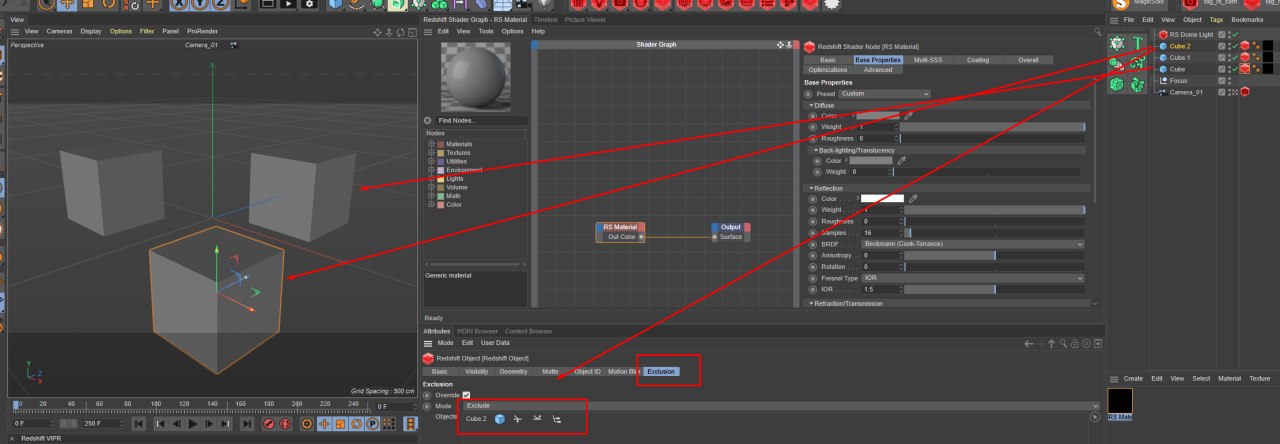Click eyedropper beside Translucency Color

[x=901, y=160]
